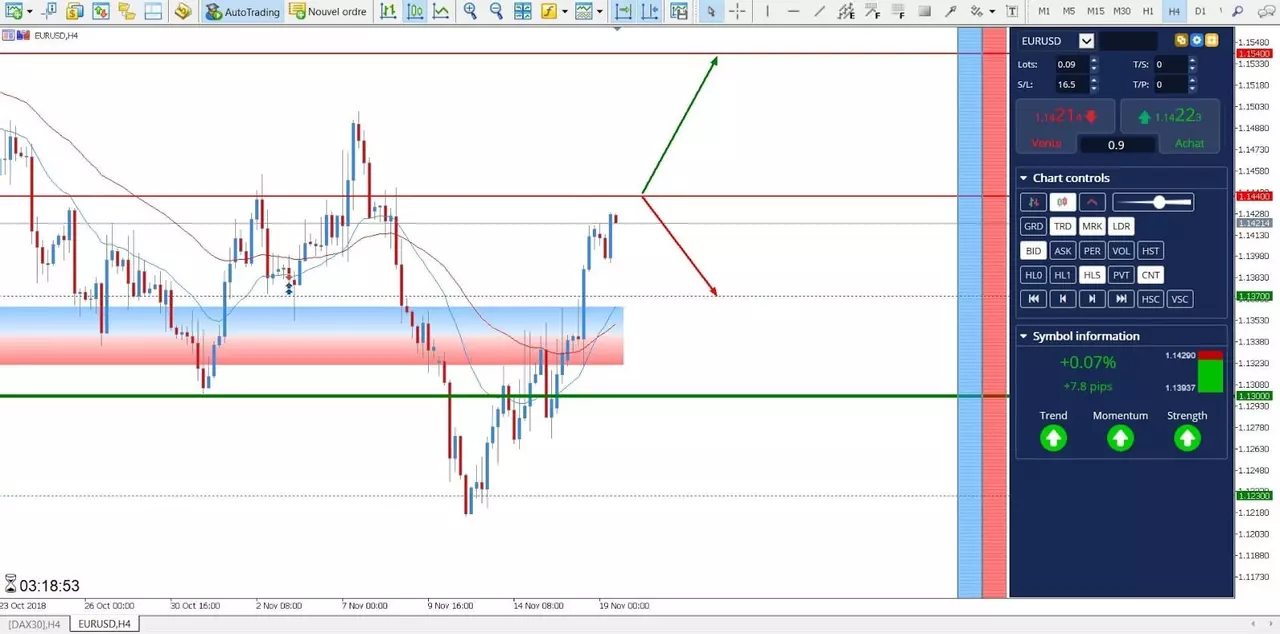Switch to the M1 timeframe
This screenshot has width=1280, height=634.
click(1044, 12)
